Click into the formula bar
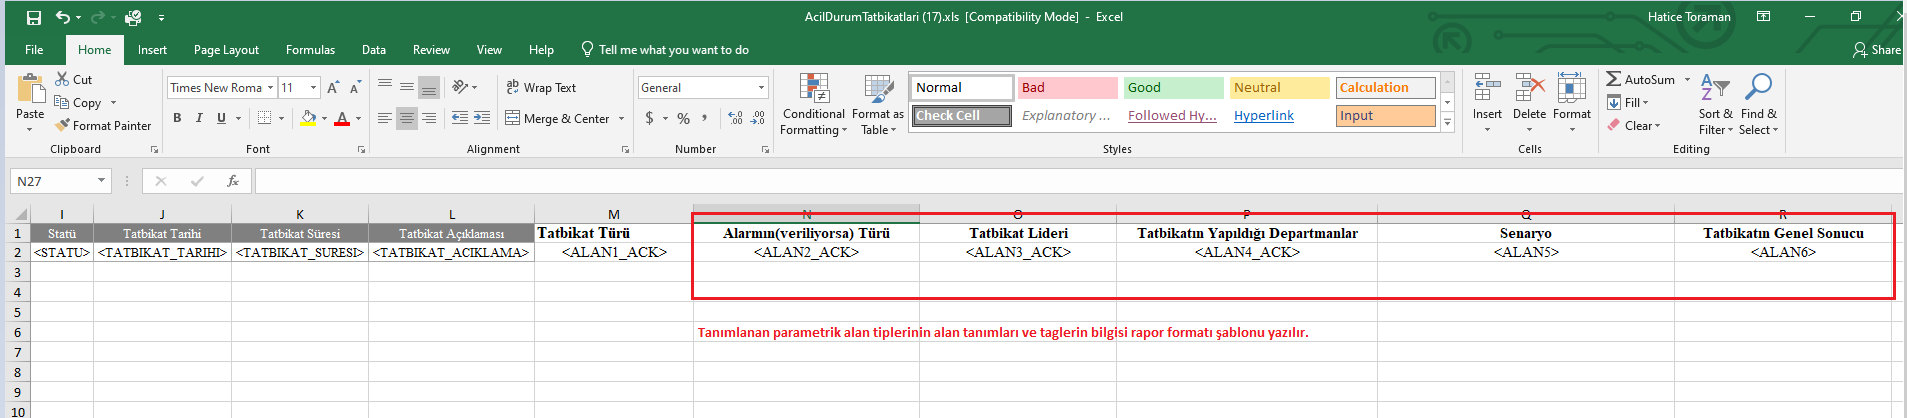Screen dimensions: 1907x418 pos(1078,181)
